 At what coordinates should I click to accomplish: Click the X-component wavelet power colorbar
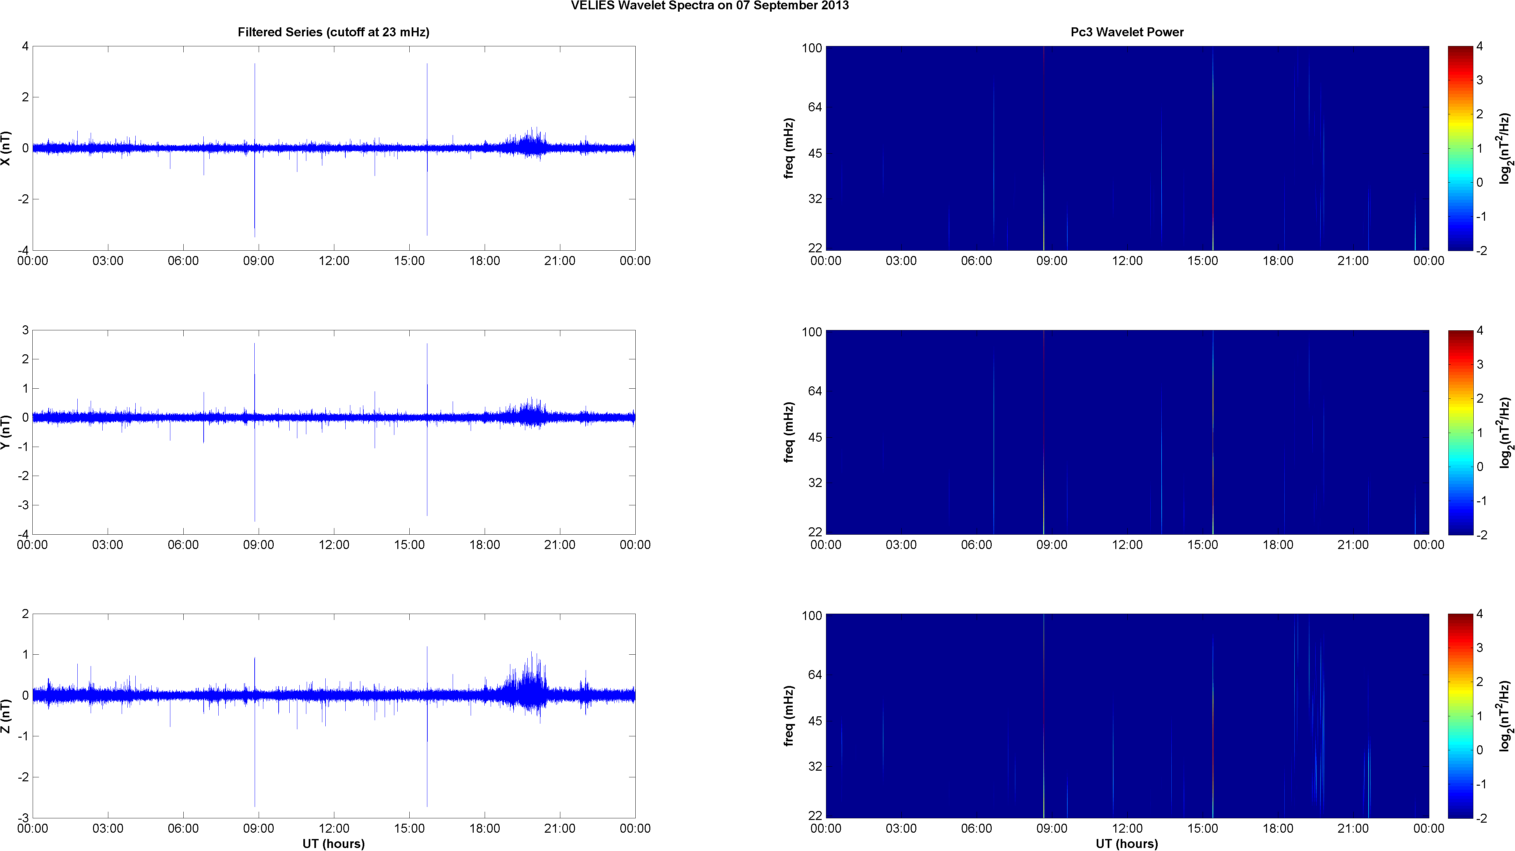pos(1460,148)
